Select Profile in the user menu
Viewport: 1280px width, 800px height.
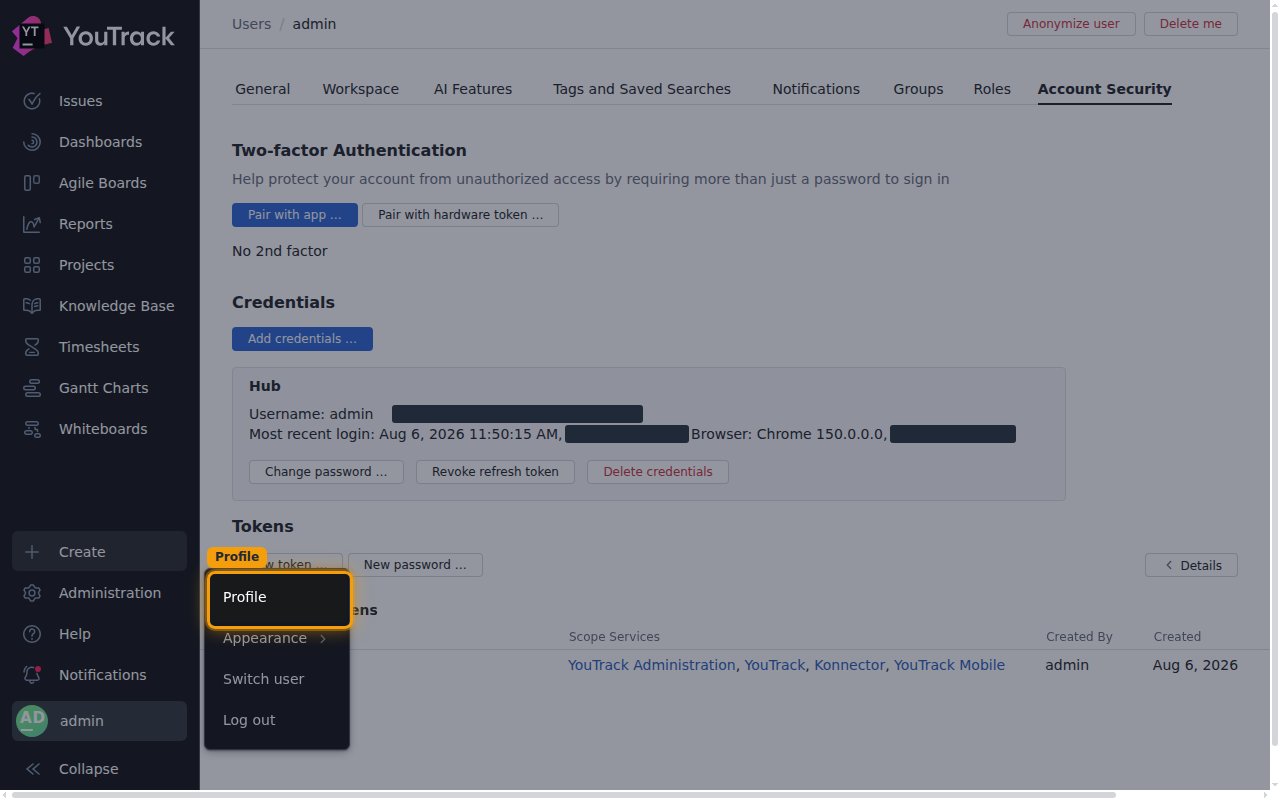[279, 597]
